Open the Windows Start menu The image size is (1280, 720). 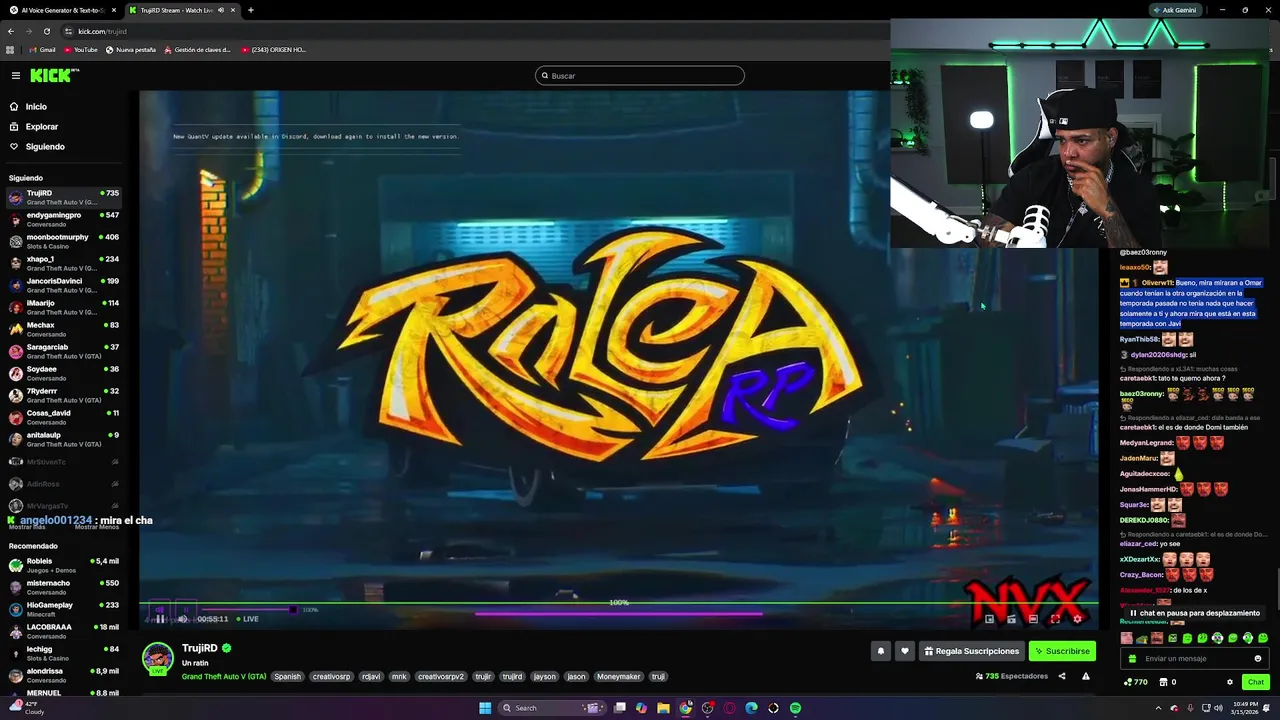[485, 708]
